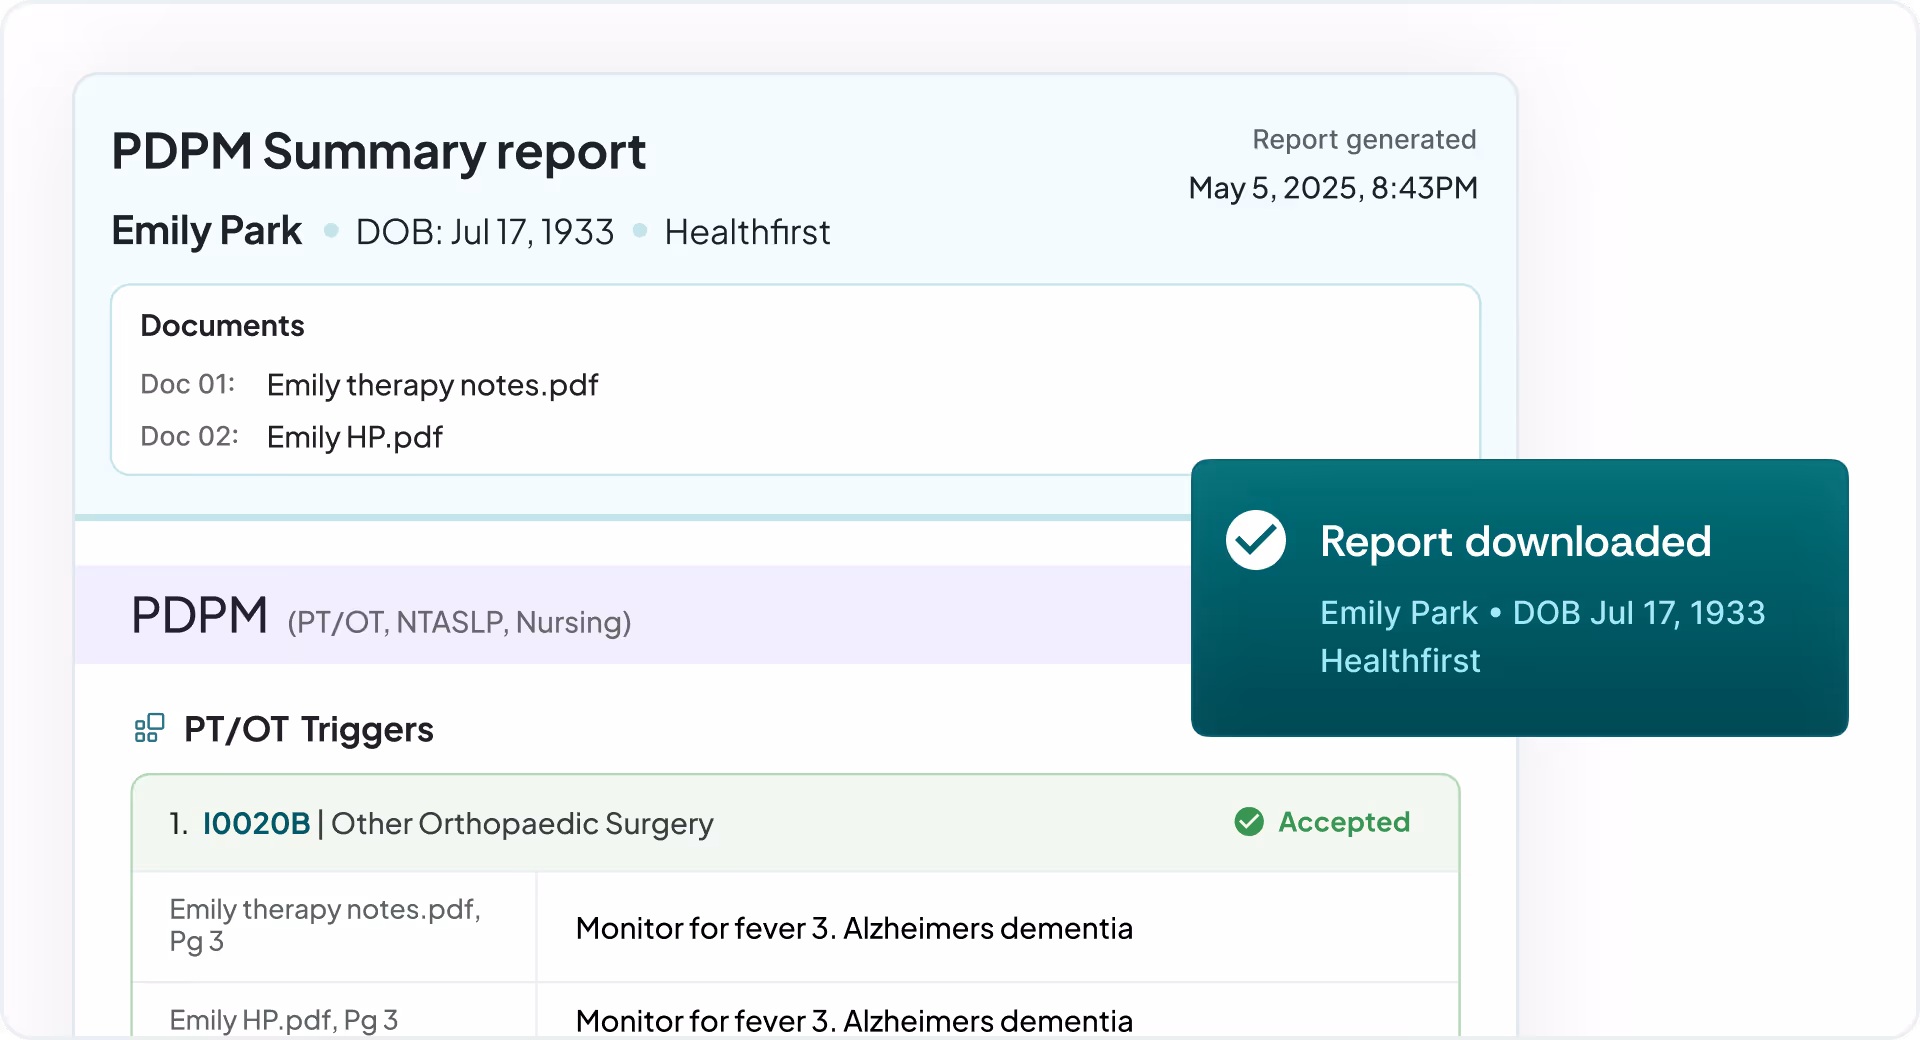Click Healthfirst payer in report header
Screen dimensions: 1920x1040
(x=747, y=232)
